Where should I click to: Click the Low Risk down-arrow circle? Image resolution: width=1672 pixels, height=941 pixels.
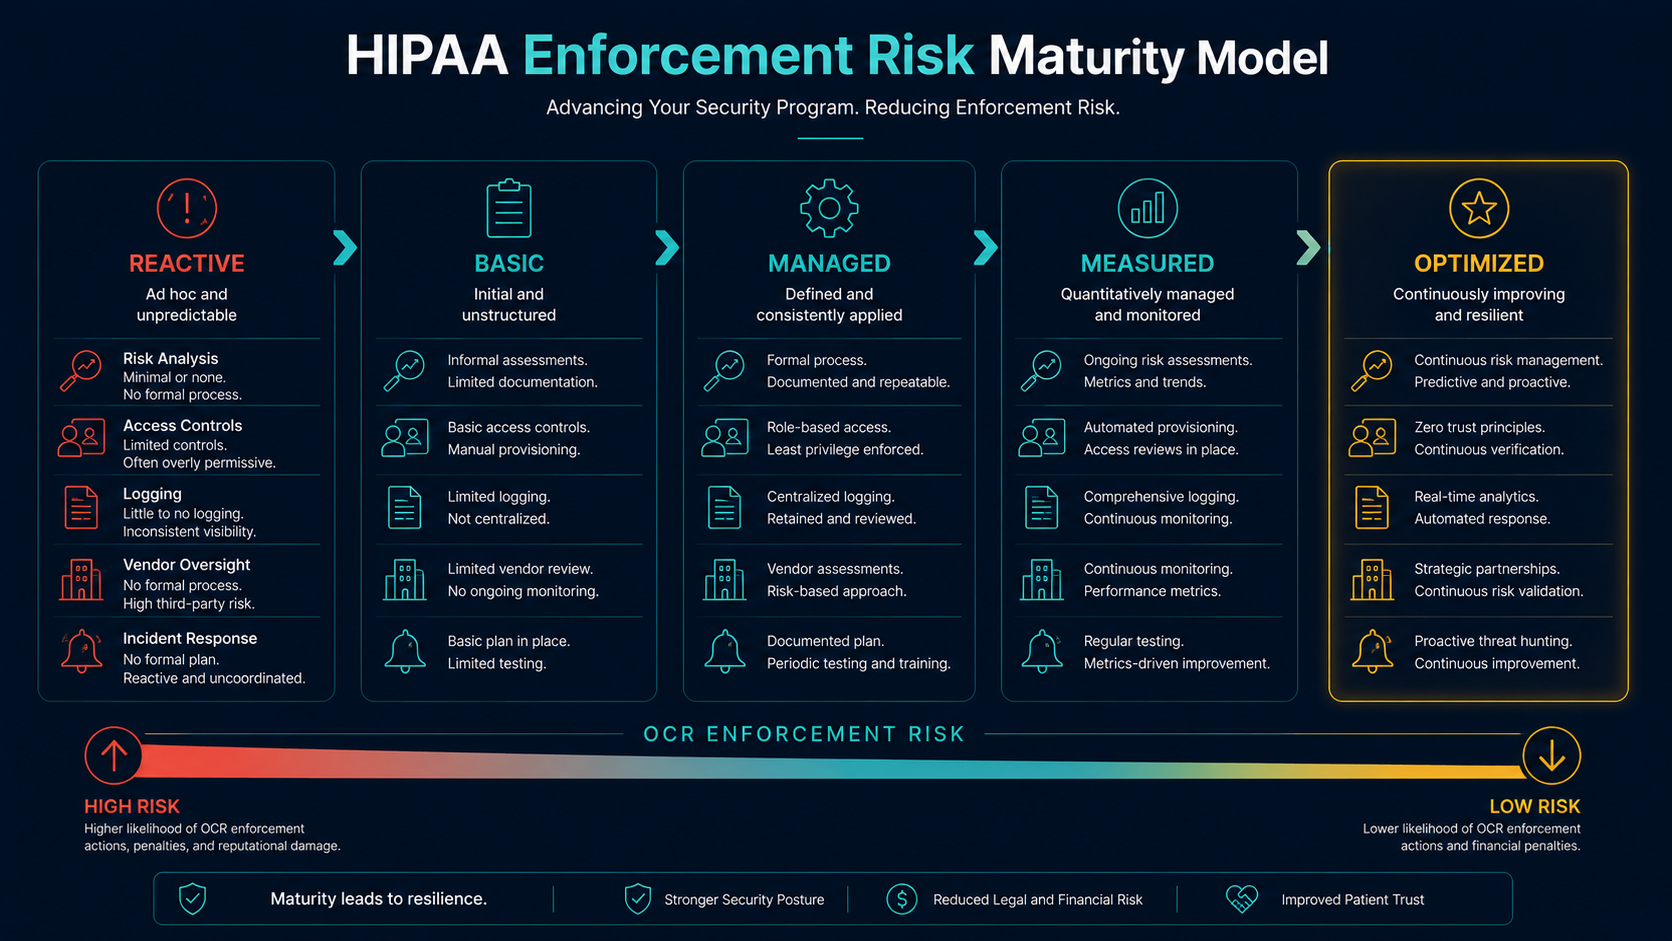[x=1552, y=755]
